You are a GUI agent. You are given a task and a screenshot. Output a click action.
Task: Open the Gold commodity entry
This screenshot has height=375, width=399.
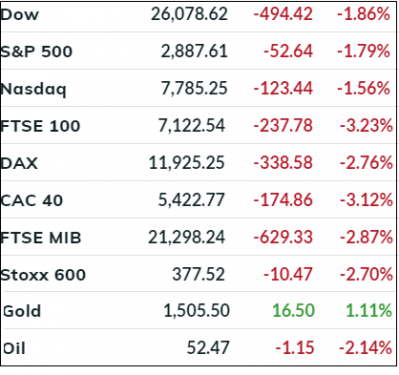click(x=22, y=311)
